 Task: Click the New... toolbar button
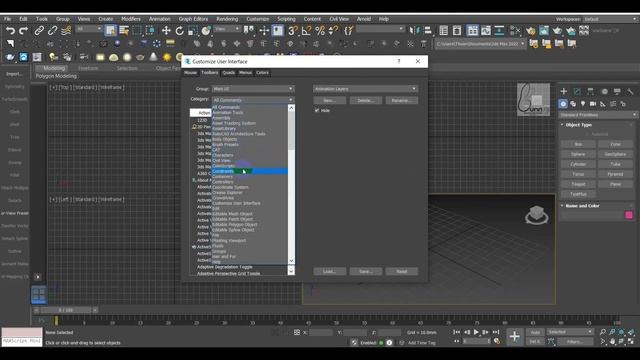329,100
